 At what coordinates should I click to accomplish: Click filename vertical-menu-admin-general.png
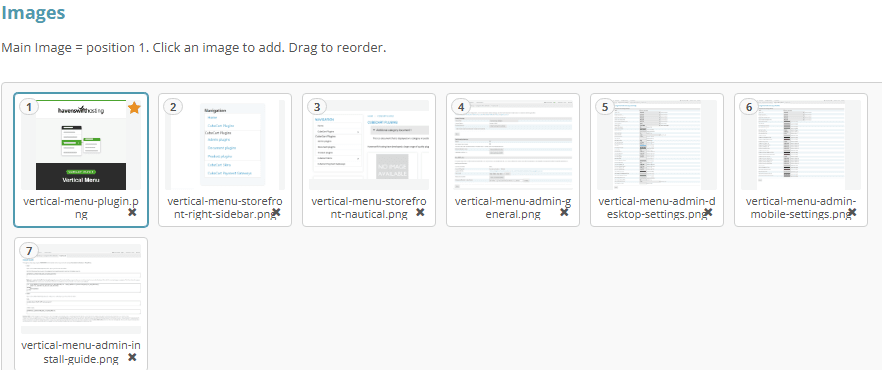pos(513,207)
